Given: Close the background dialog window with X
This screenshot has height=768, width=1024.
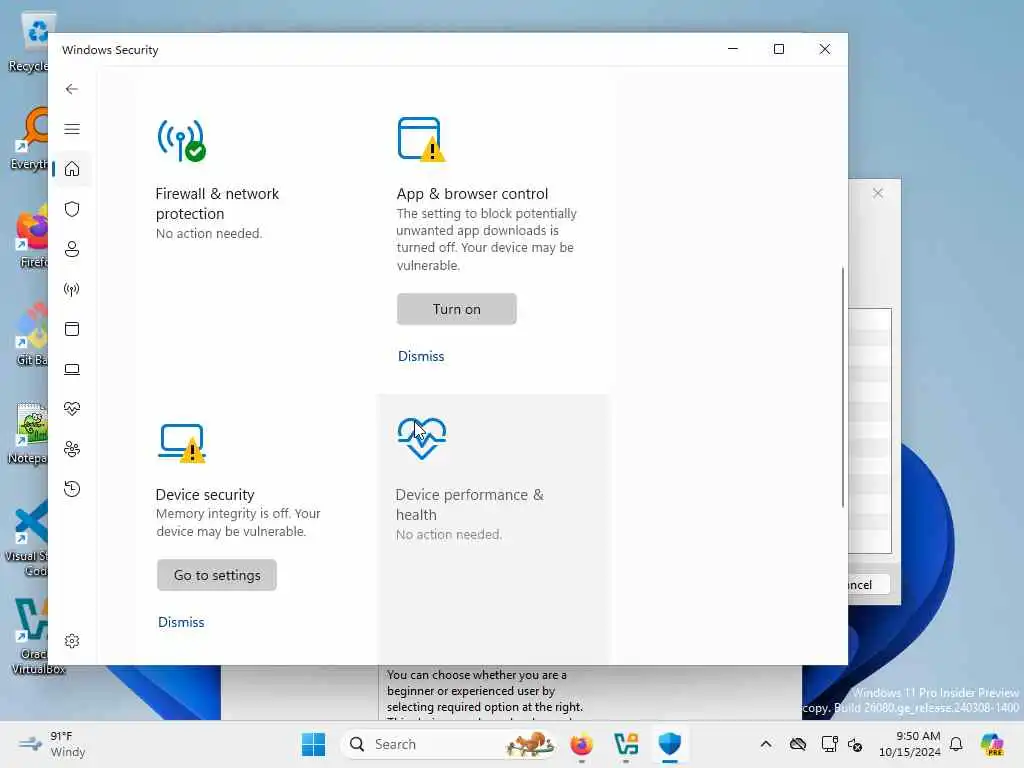Looking at the screenshot, I should (878, 193).
